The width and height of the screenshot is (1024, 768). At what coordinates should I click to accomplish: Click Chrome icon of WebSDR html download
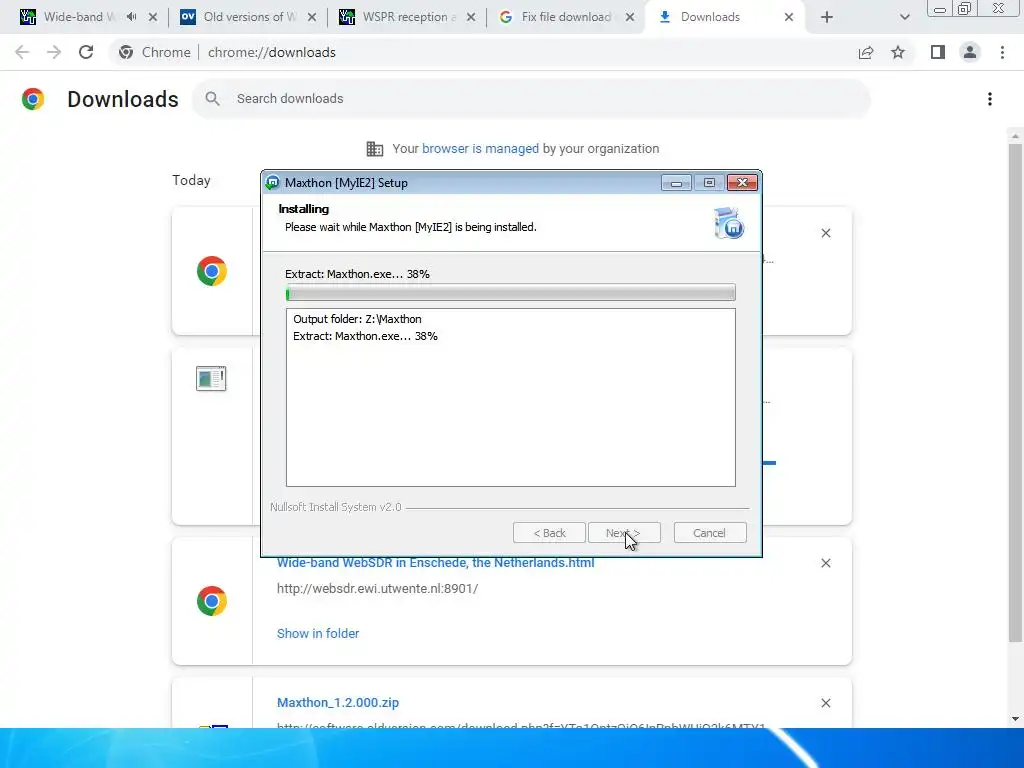pyautogui.click(x=212, y=601)
